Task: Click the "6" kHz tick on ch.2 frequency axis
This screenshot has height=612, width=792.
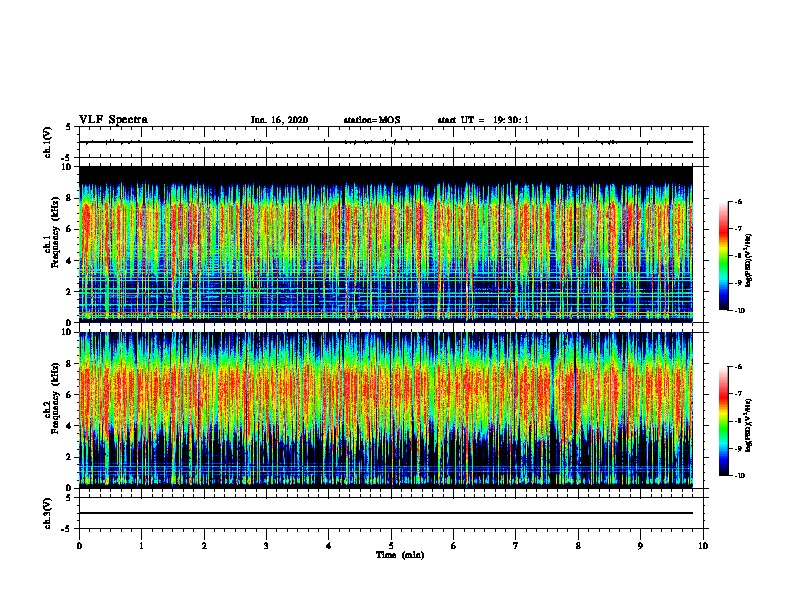Action: [x=69, y=395]
